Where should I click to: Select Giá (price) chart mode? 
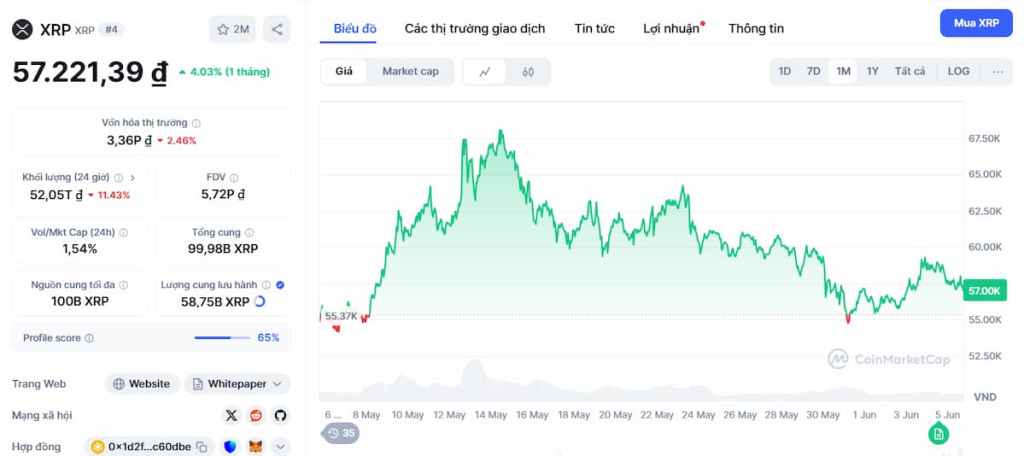coord(344,72)
